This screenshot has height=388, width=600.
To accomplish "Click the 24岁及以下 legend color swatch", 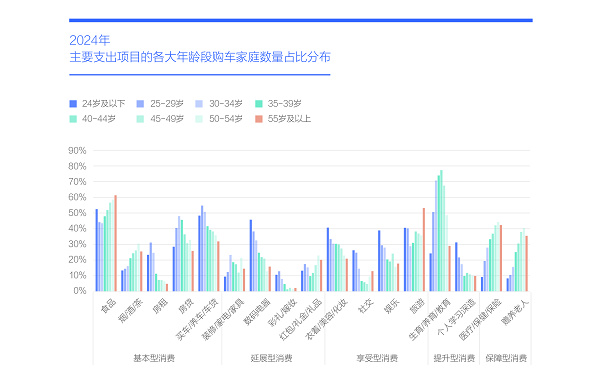I will point(73,104).
